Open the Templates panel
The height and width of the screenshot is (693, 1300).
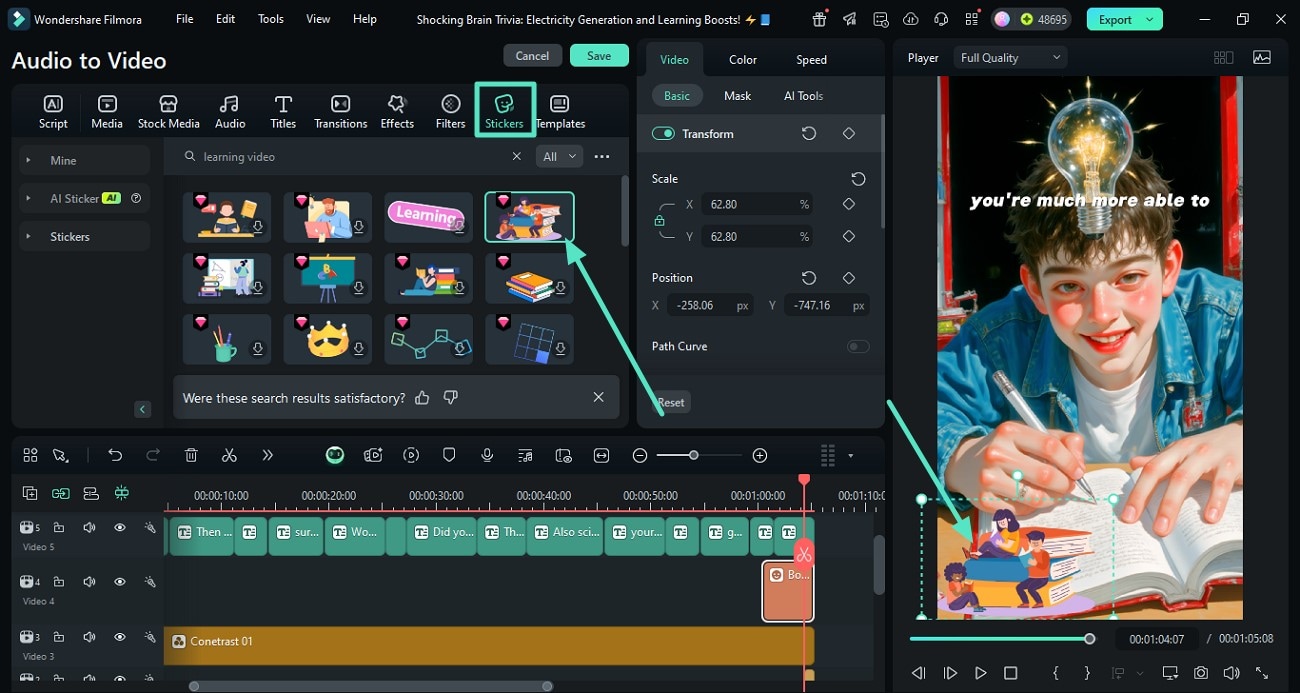click(560, 111)
